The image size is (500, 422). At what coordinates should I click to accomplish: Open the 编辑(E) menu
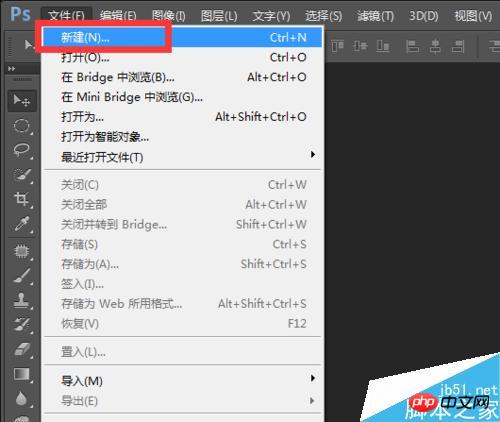tap(118, 16)
